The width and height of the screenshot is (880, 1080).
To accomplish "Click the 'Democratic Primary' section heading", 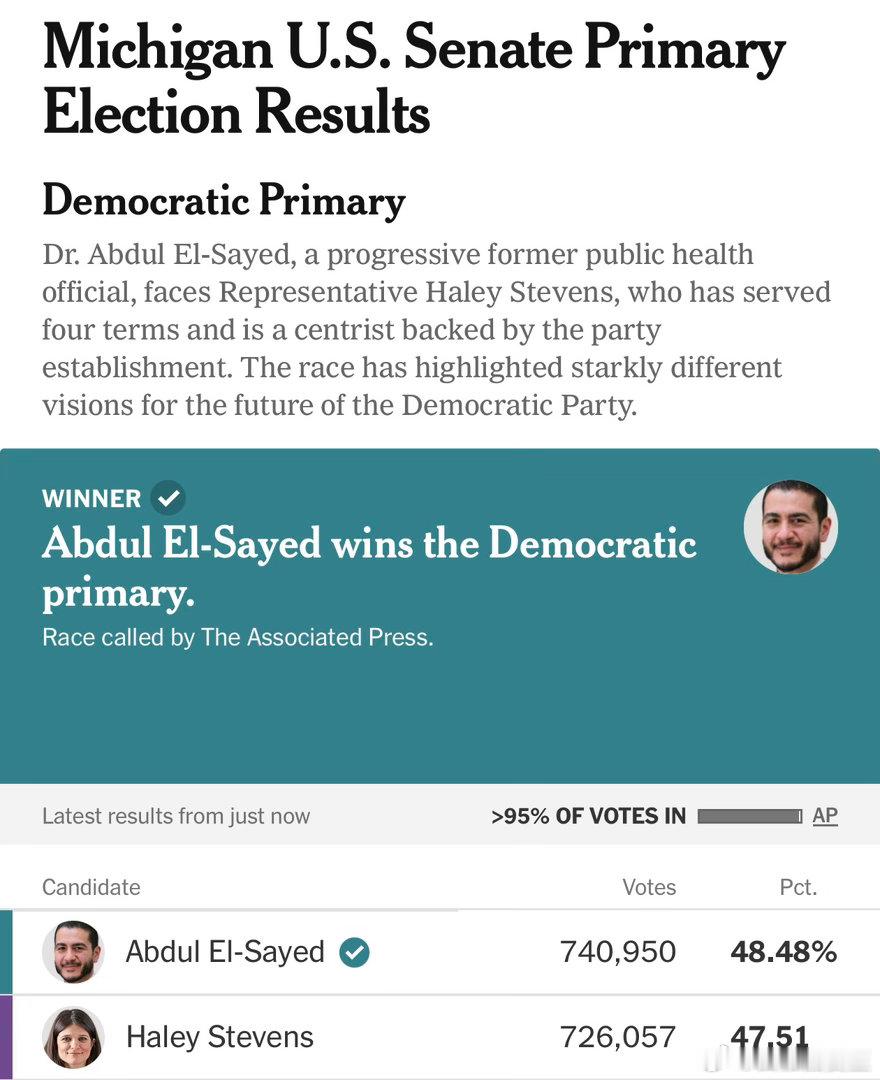I will (x=224, y=200).
